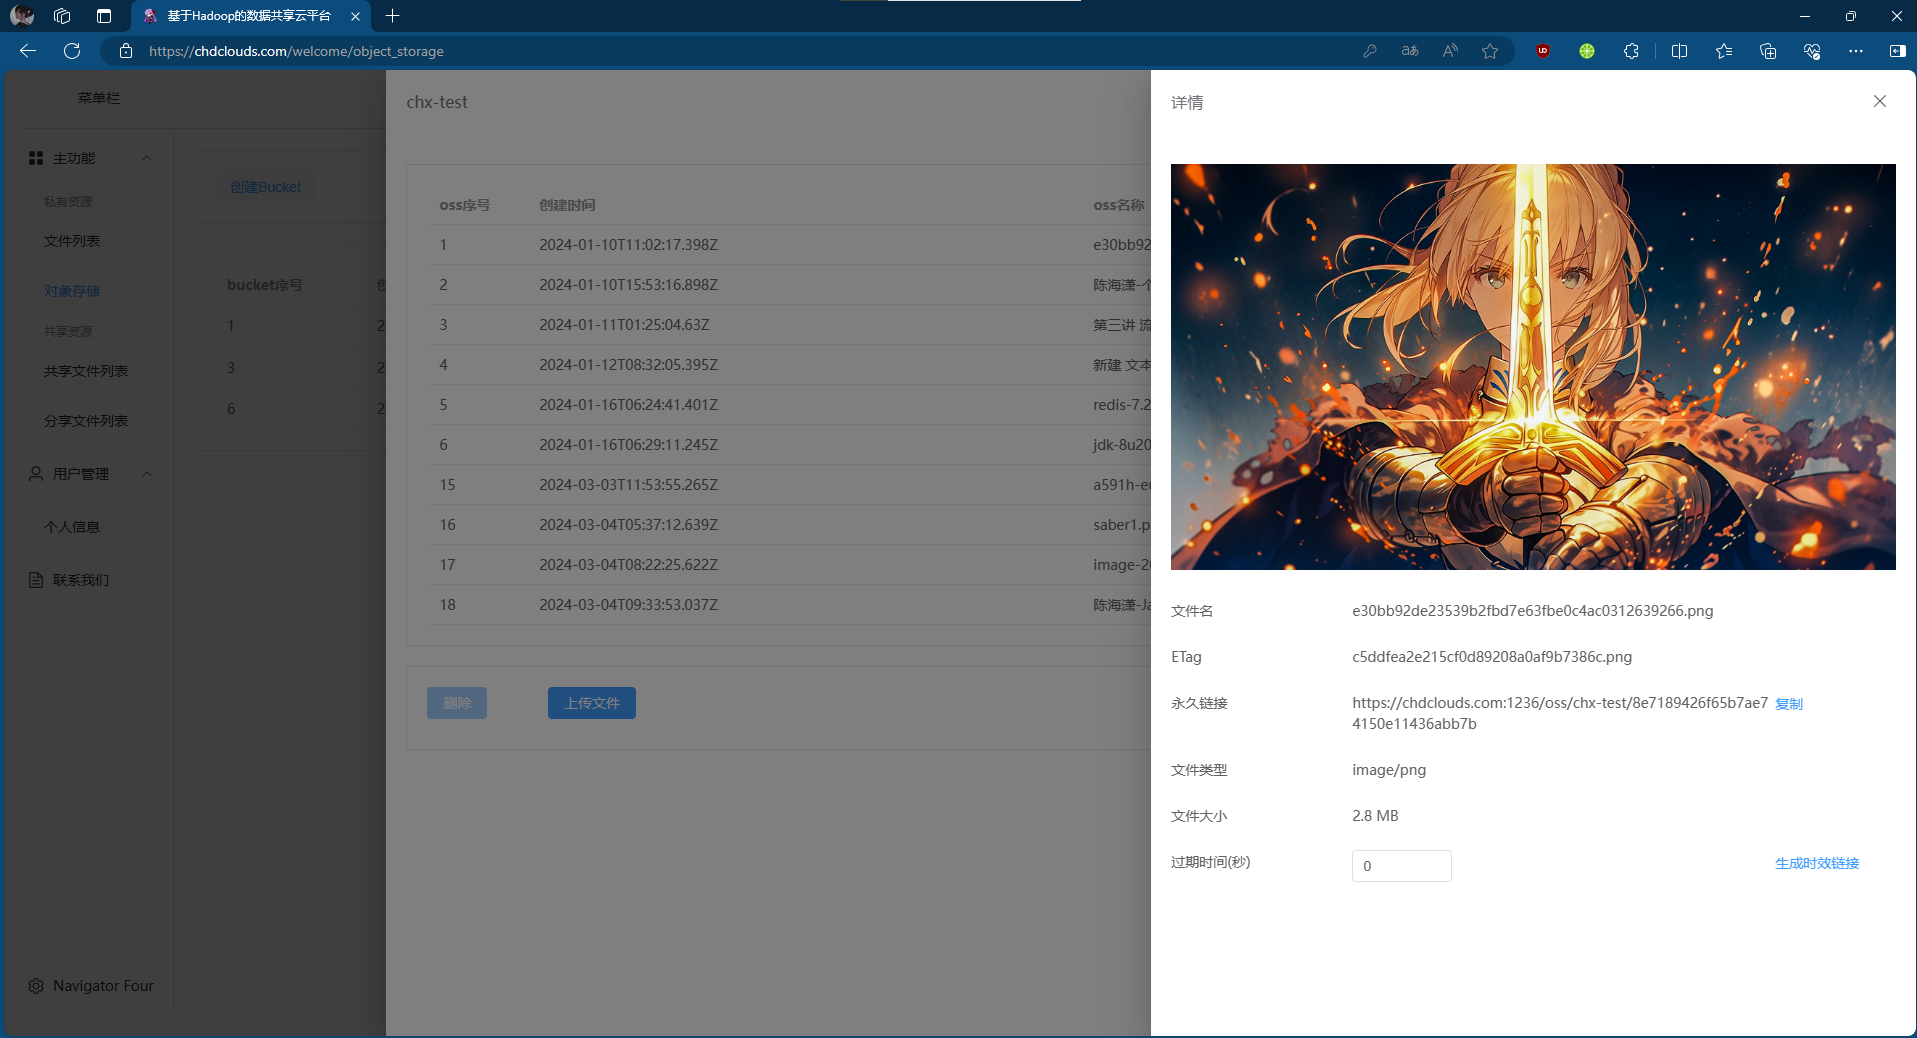Select row with 2024-03-04T05:37:12.639Z
The height and width of the screenshot is (1038, 1917).
(789, 525)
